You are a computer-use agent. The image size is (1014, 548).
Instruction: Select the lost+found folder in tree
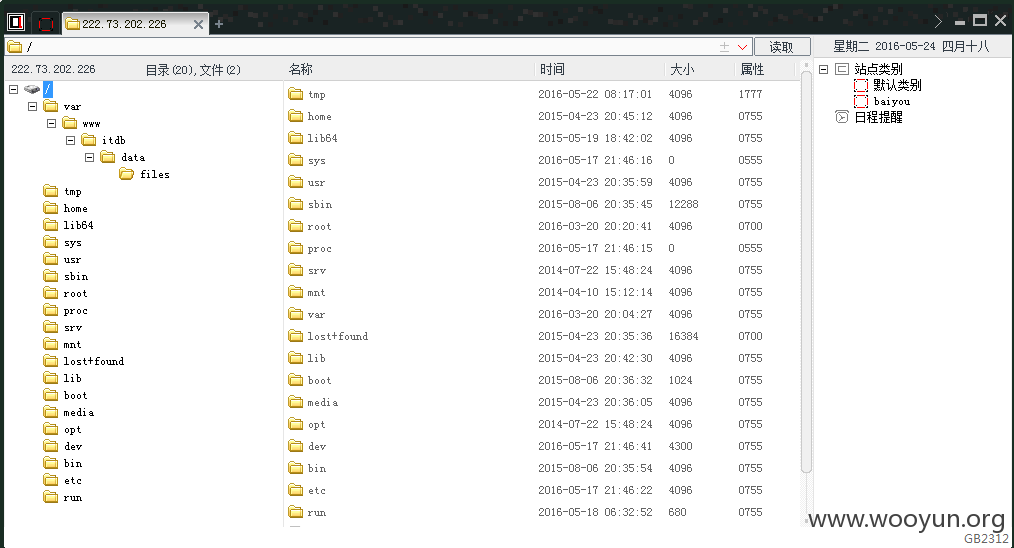click(x=84, y=361)
